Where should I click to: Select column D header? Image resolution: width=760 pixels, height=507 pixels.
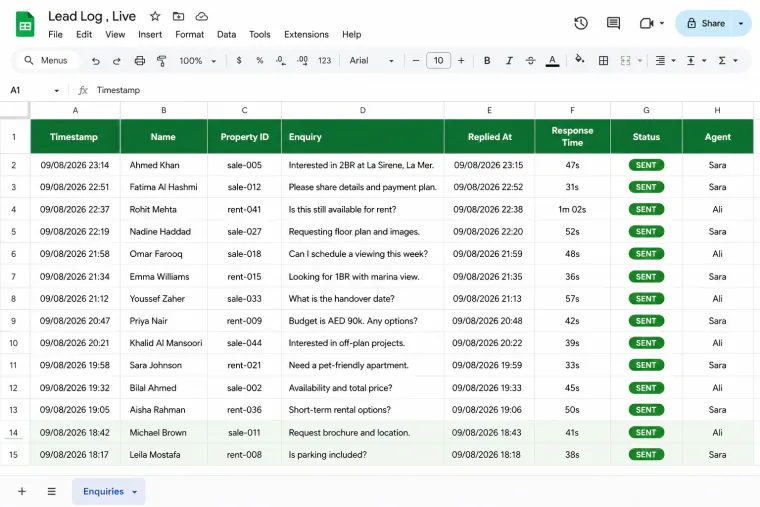pyautogui.click(x=363, y=111)
